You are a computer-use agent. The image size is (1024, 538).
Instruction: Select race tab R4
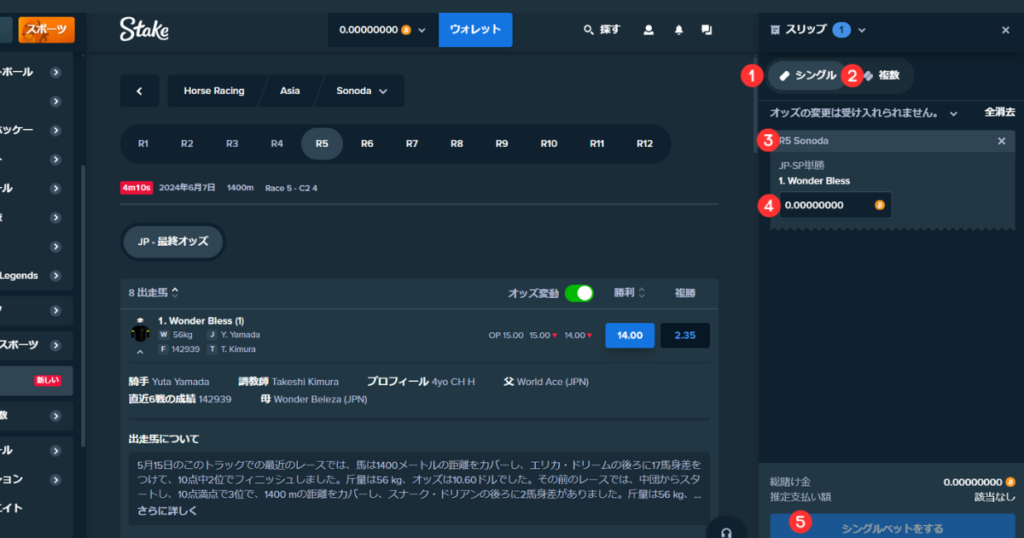pyautogui.click(x=277, y=144)
